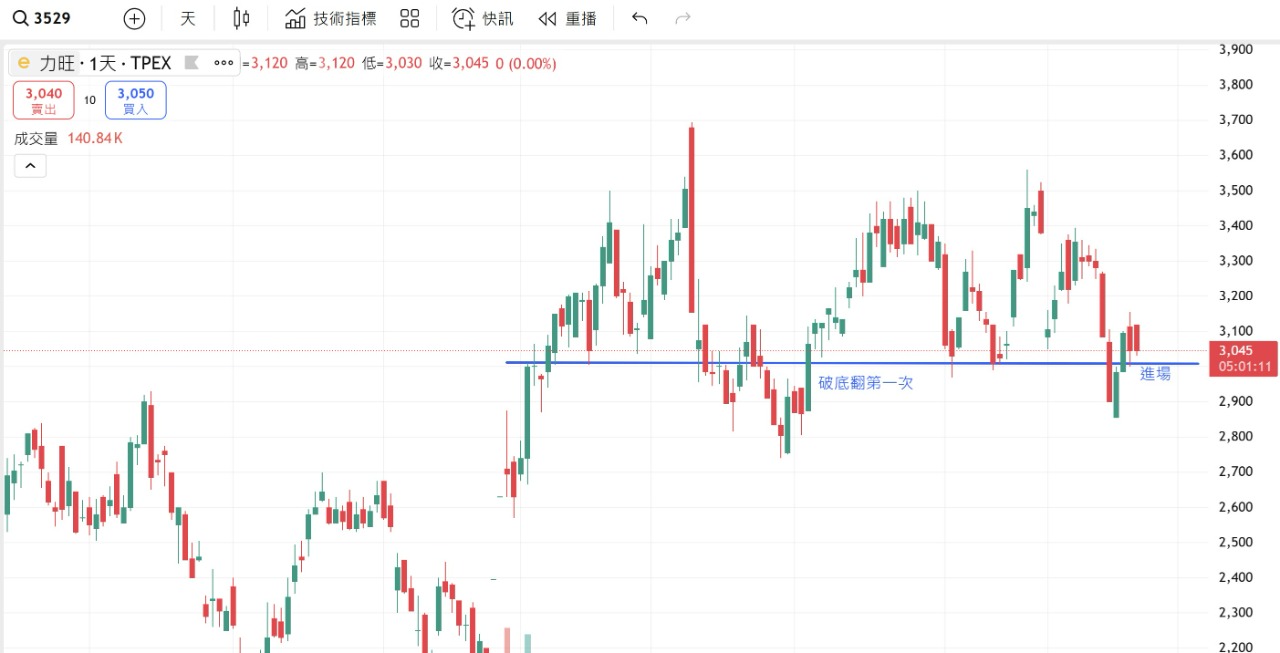The width and height of the screenshot is (1280, 653).
Task: Start 重播 bar replay mode
Action: (x=567, y=18)
